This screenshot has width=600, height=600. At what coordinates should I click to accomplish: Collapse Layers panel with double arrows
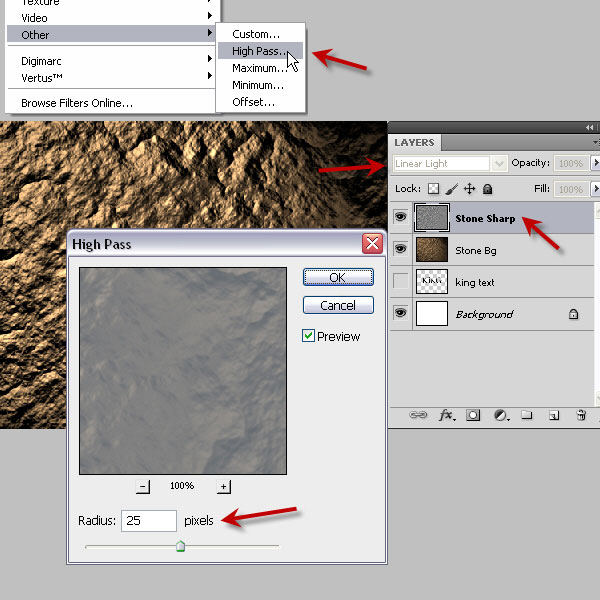click(589, 127)
